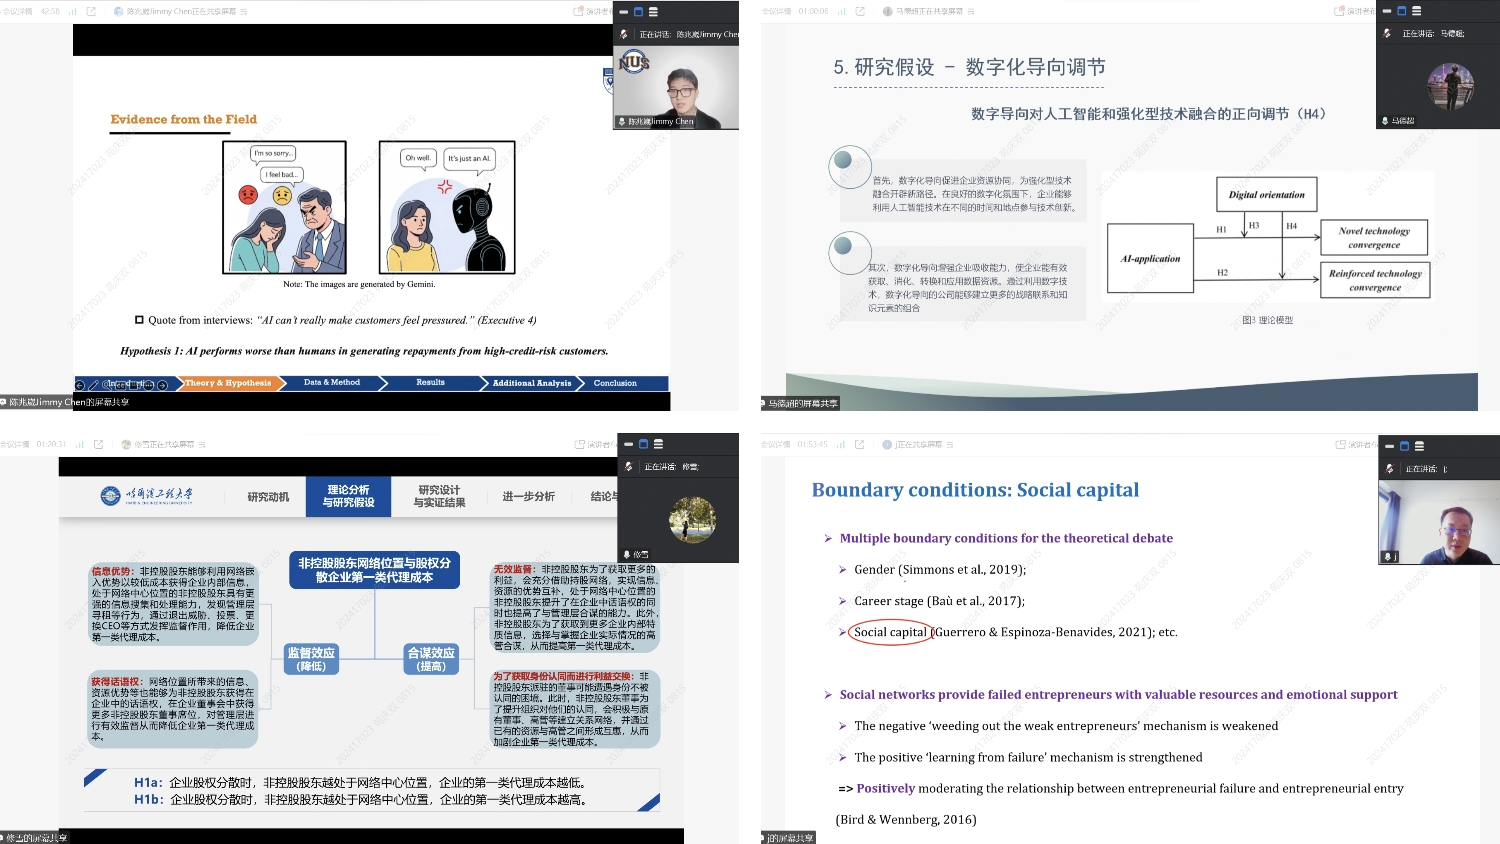Click pop-out icon in Jimmy Chen's meeting bar
The image size is (1500, 844).
pos(92,11)
